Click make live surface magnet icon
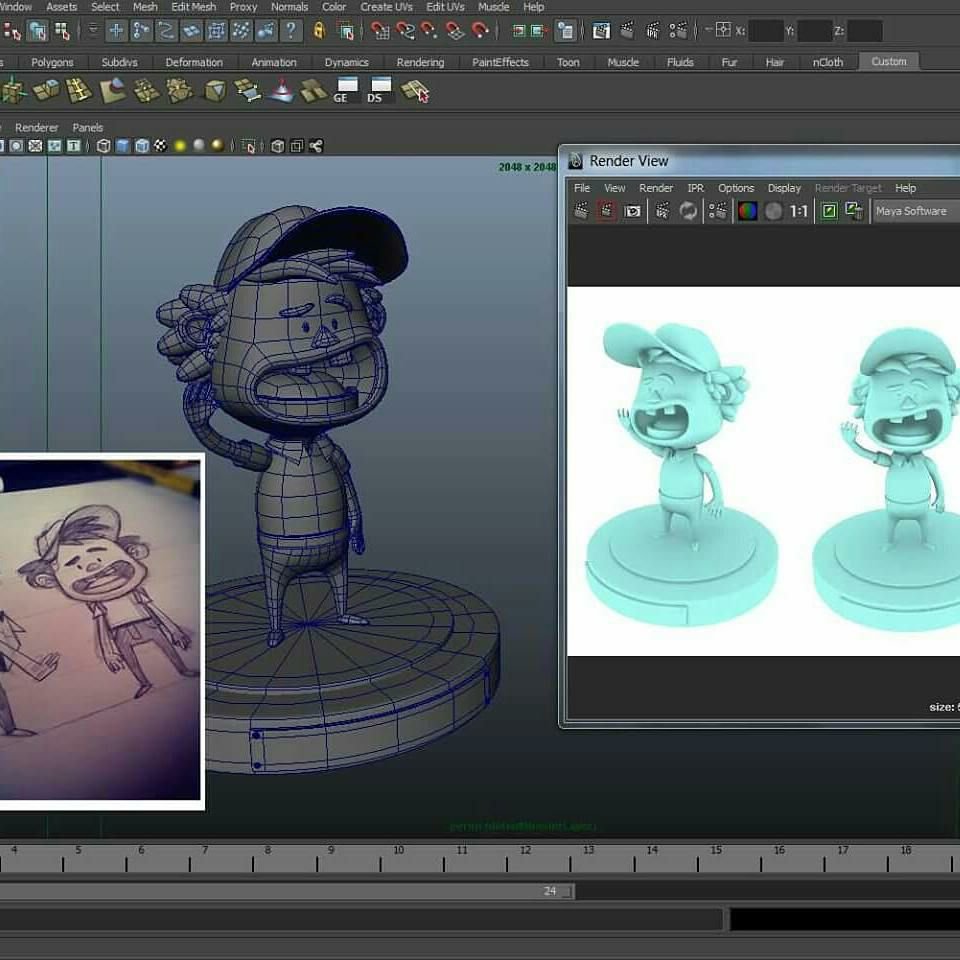Viewport: 960px width, 960px height. click(x=480, y=31)
